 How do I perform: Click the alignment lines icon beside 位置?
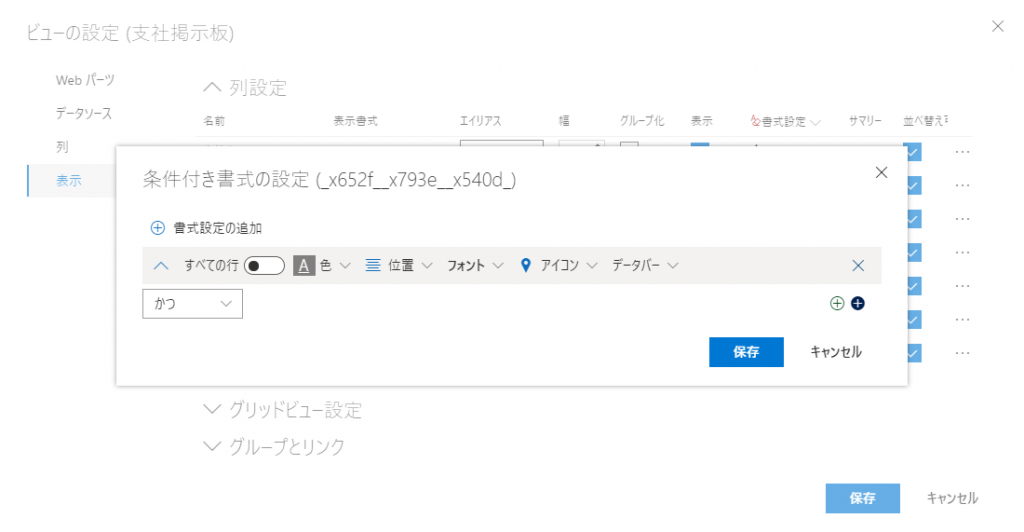coord(373,266)
